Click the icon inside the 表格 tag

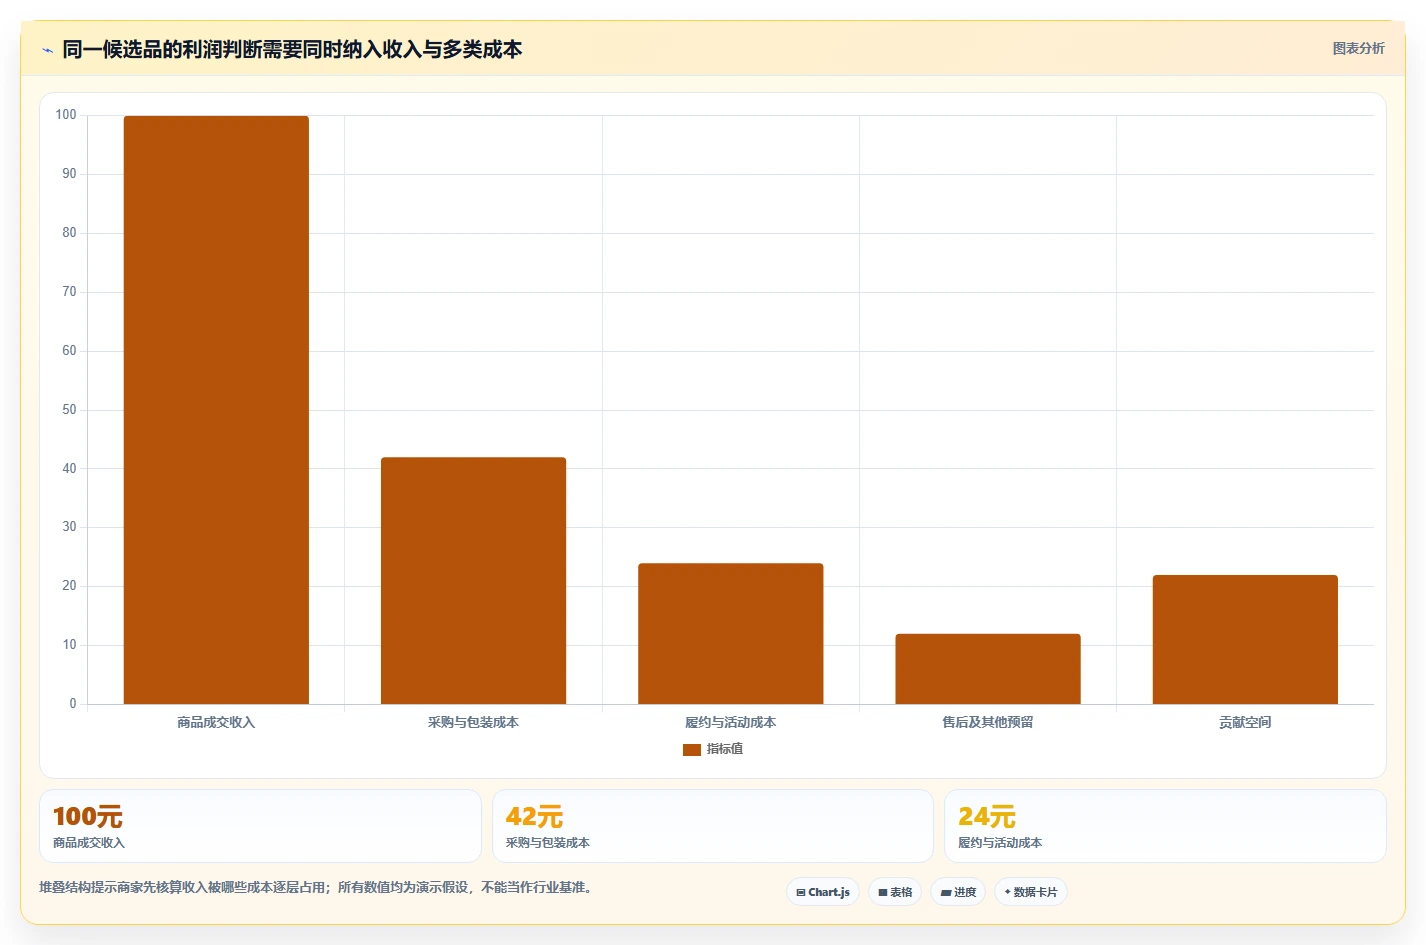point(882,893)
